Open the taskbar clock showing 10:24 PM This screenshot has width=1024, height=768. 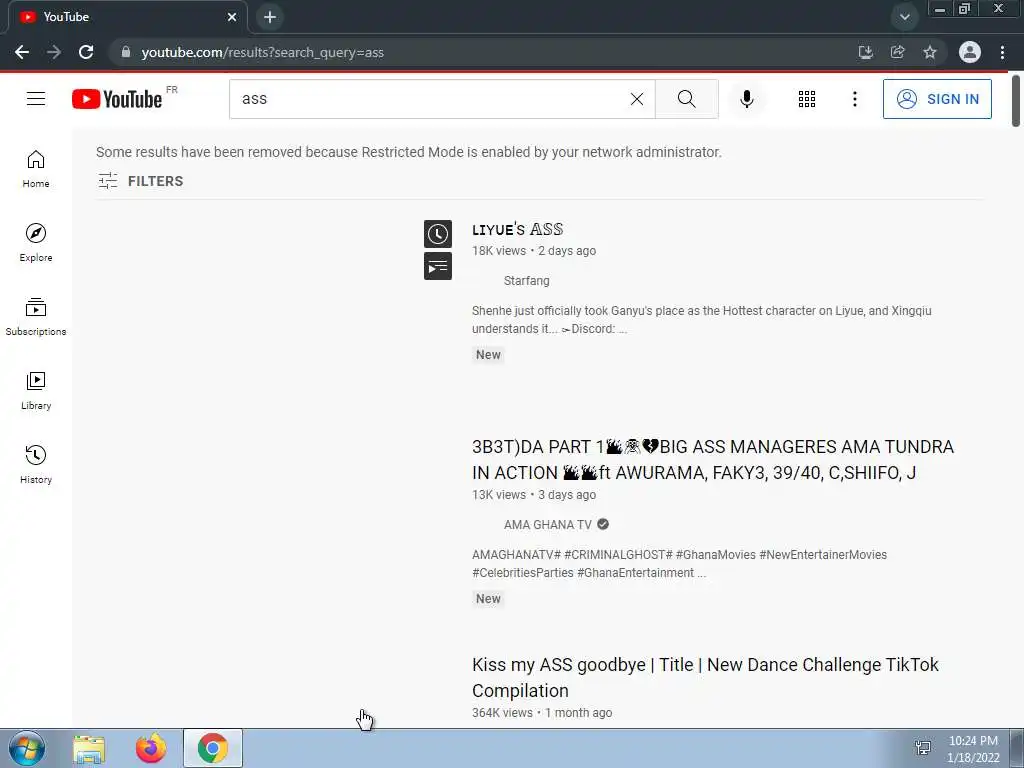(x=973, y=748)
